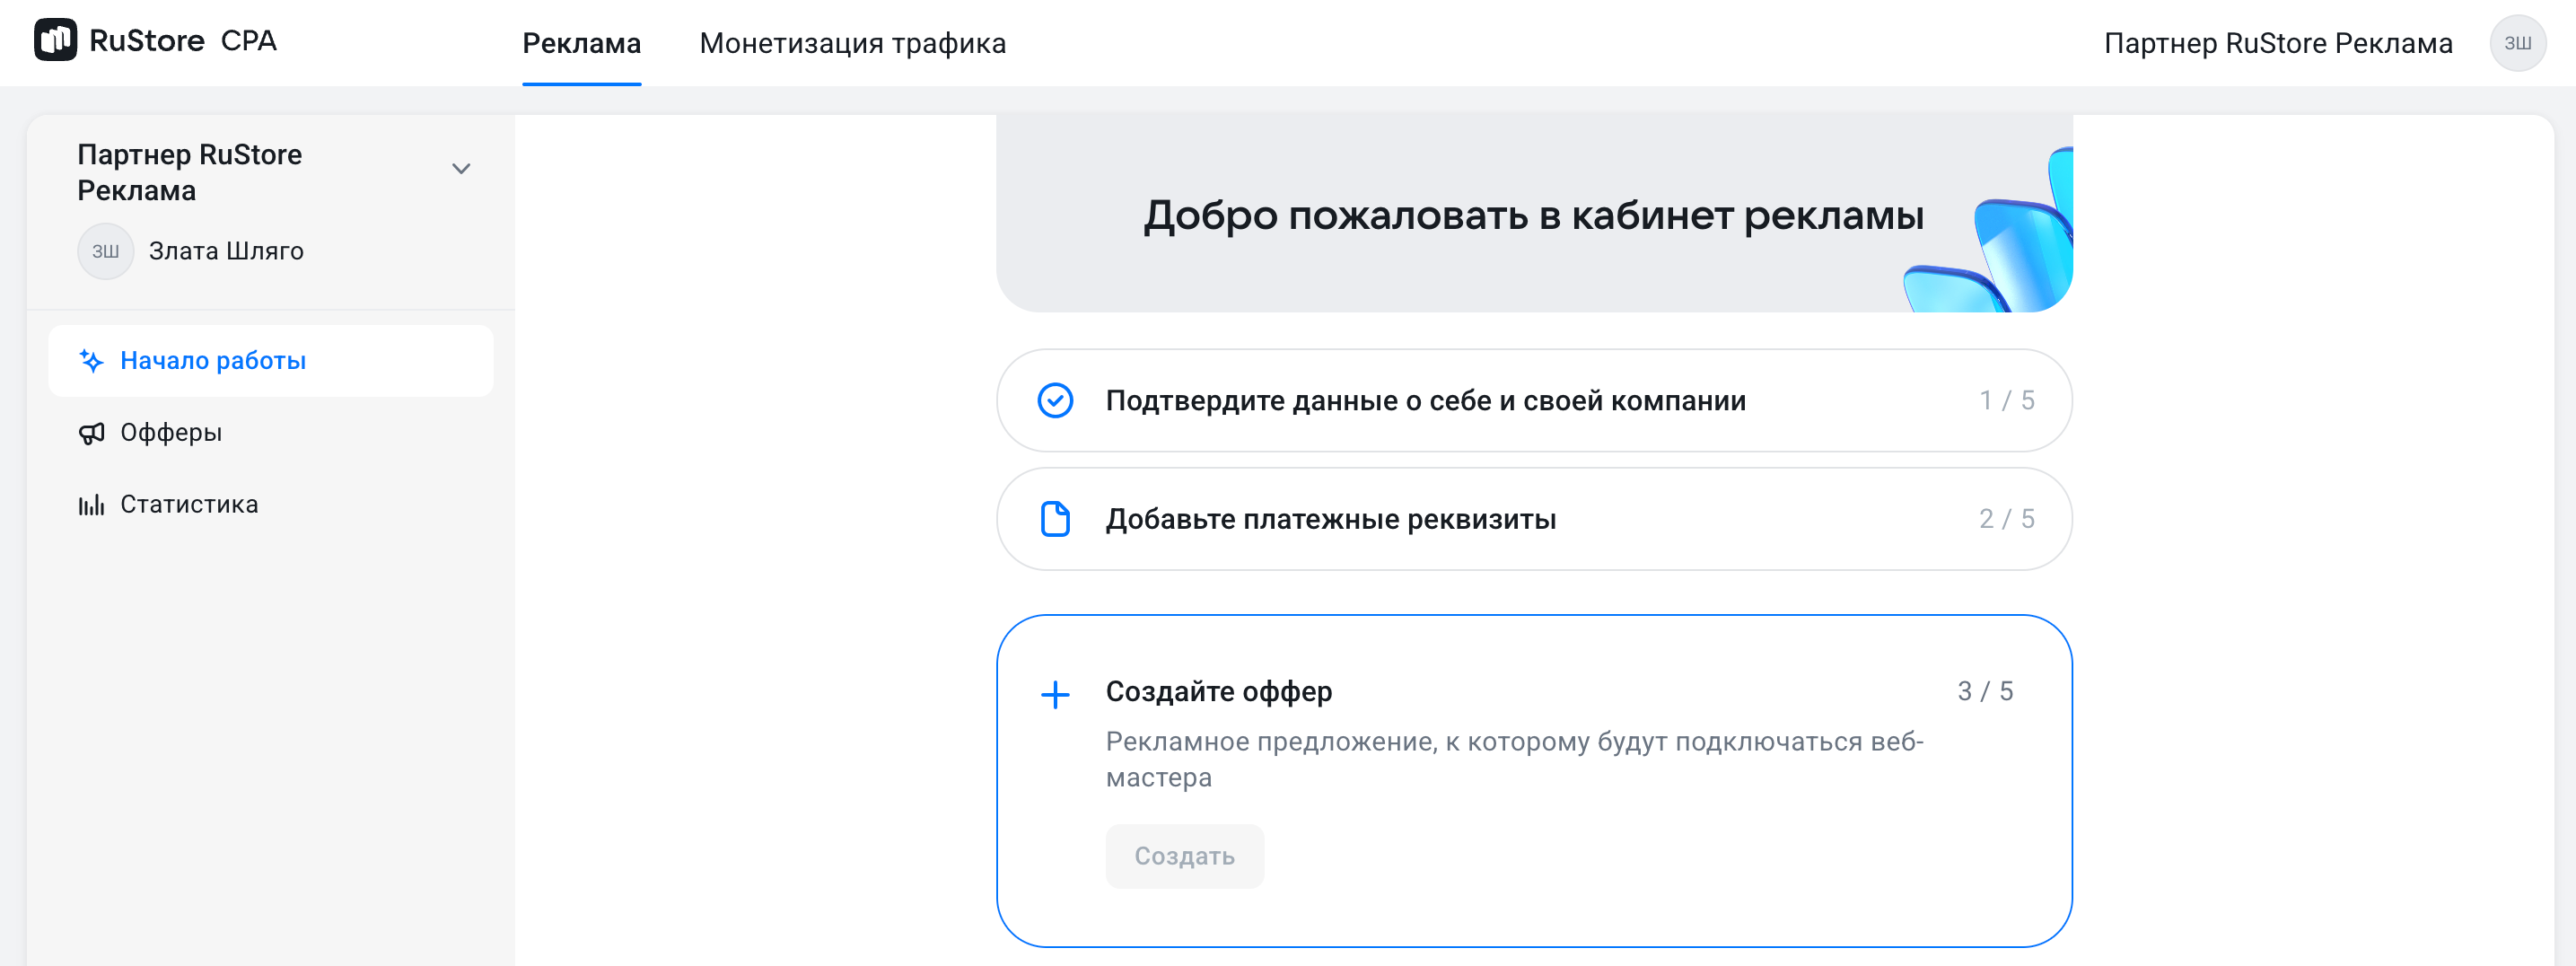The width and height of the screenshot is (2576, 966).
Task: Open Офферы in the sidebar
Action: pyautogui.click(x=171, y=433)
